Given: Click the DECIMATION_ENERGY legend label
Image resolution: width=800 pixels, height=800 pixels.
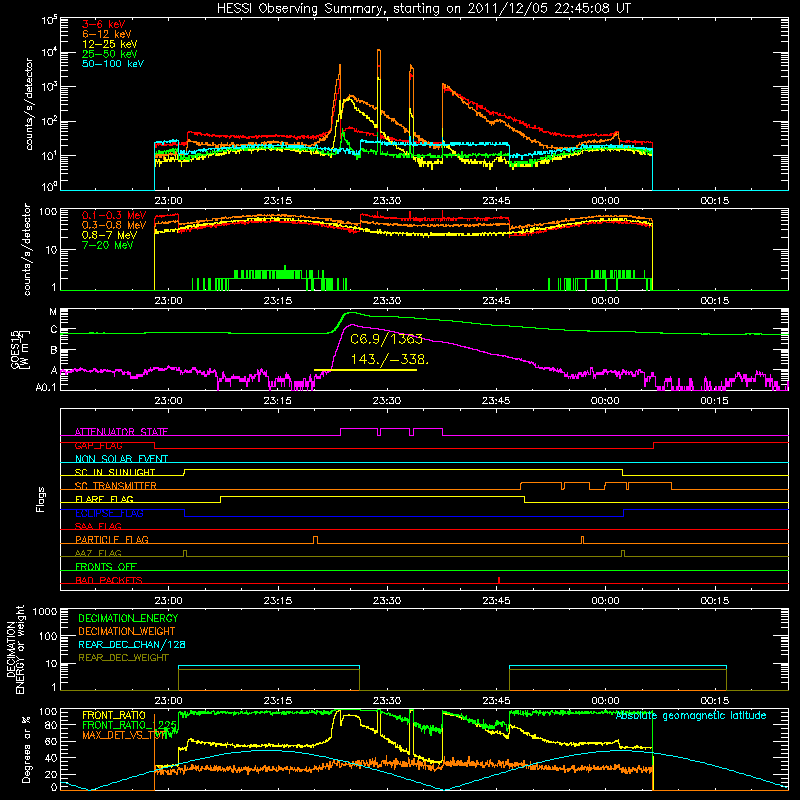Looking at the screenshot, I should pos(128,618).
